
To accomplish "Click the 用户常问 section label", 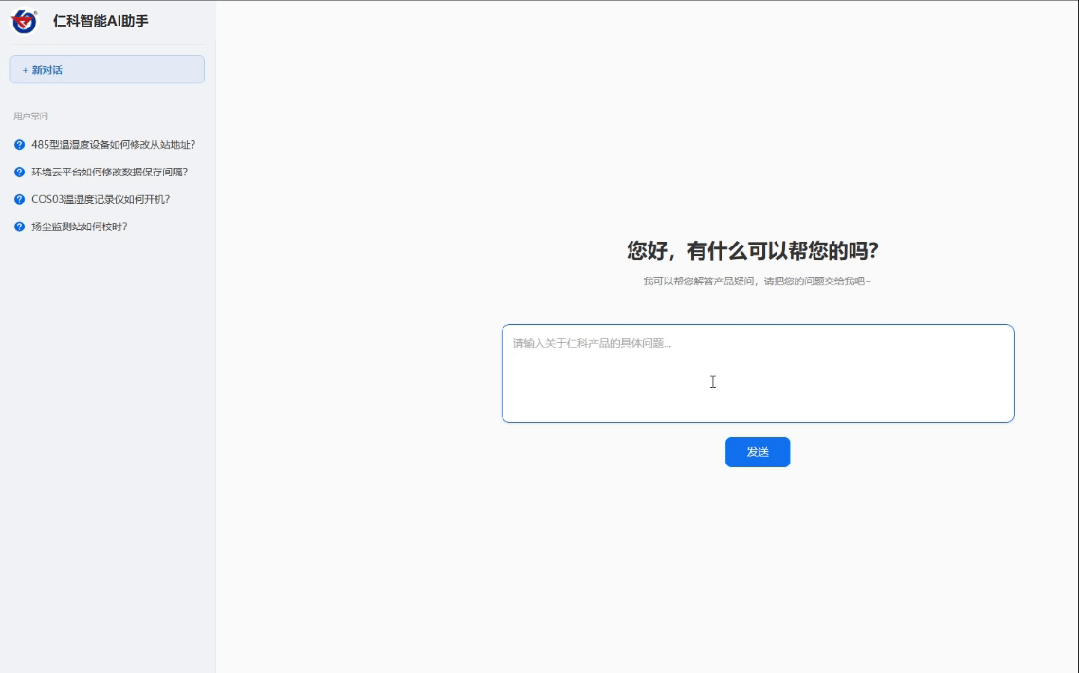I will pos(31,116).
